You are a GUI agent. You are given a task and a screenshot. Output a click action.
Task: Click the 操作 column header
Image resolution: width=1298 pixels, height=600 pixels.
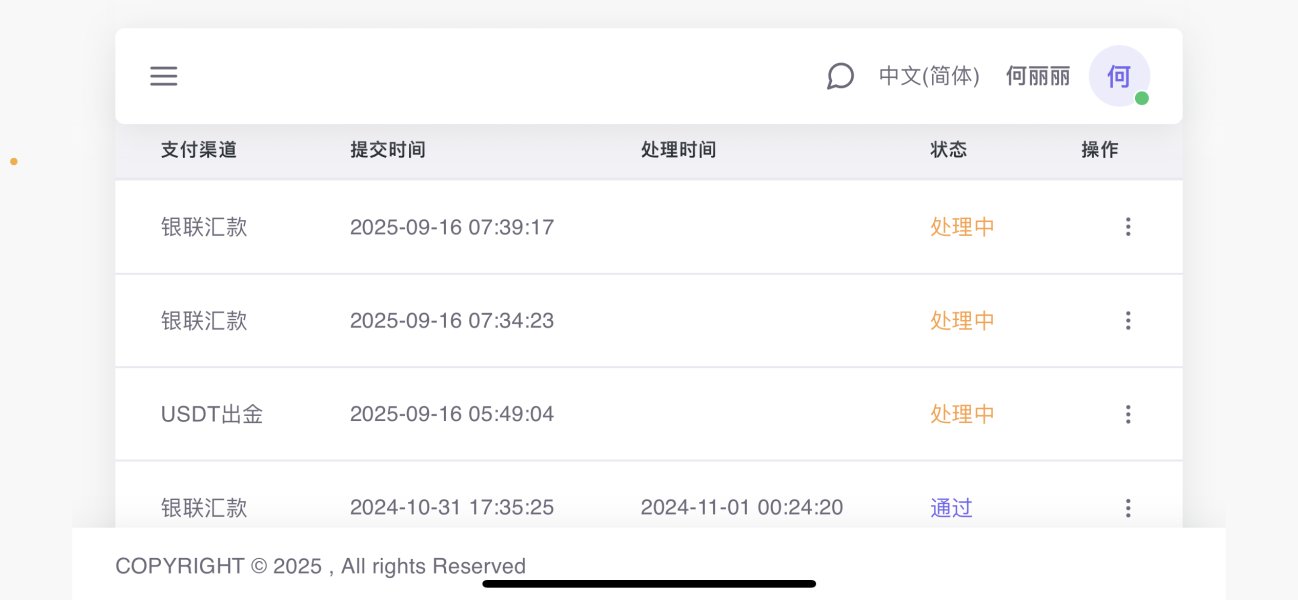(x=1100, y=150)
